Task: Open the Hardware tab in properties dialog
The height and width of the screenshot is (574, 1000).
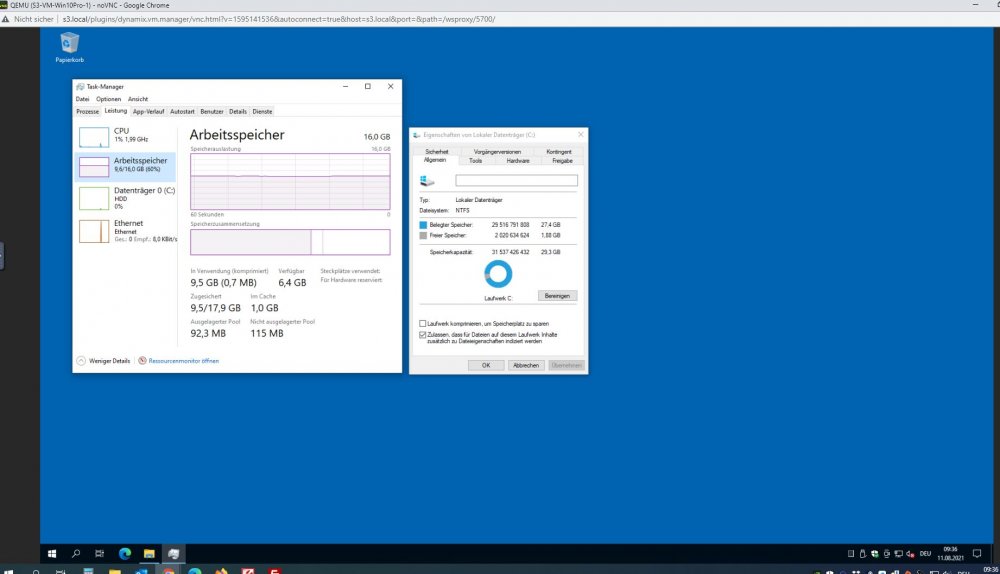Action: point(518,161)
